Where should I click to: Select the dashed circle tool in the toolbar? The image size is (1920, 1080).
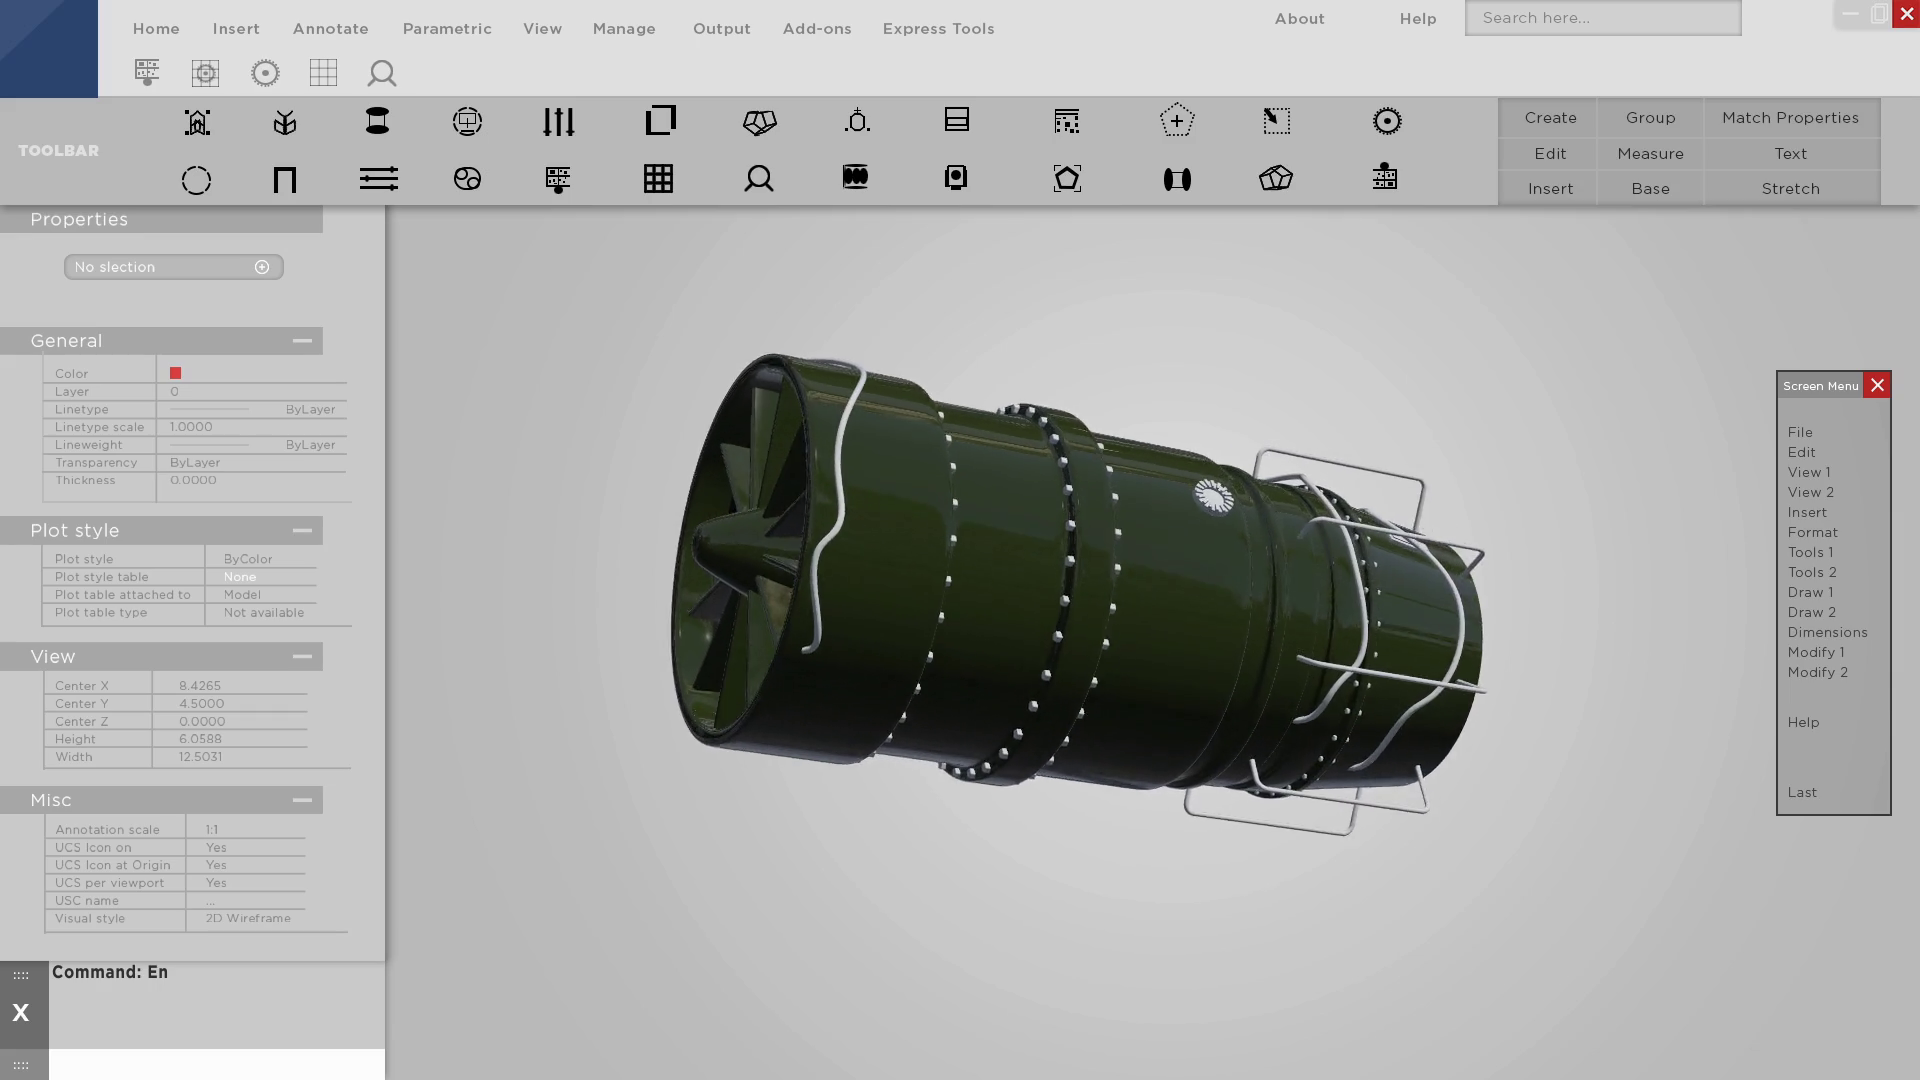click(196, 180)
